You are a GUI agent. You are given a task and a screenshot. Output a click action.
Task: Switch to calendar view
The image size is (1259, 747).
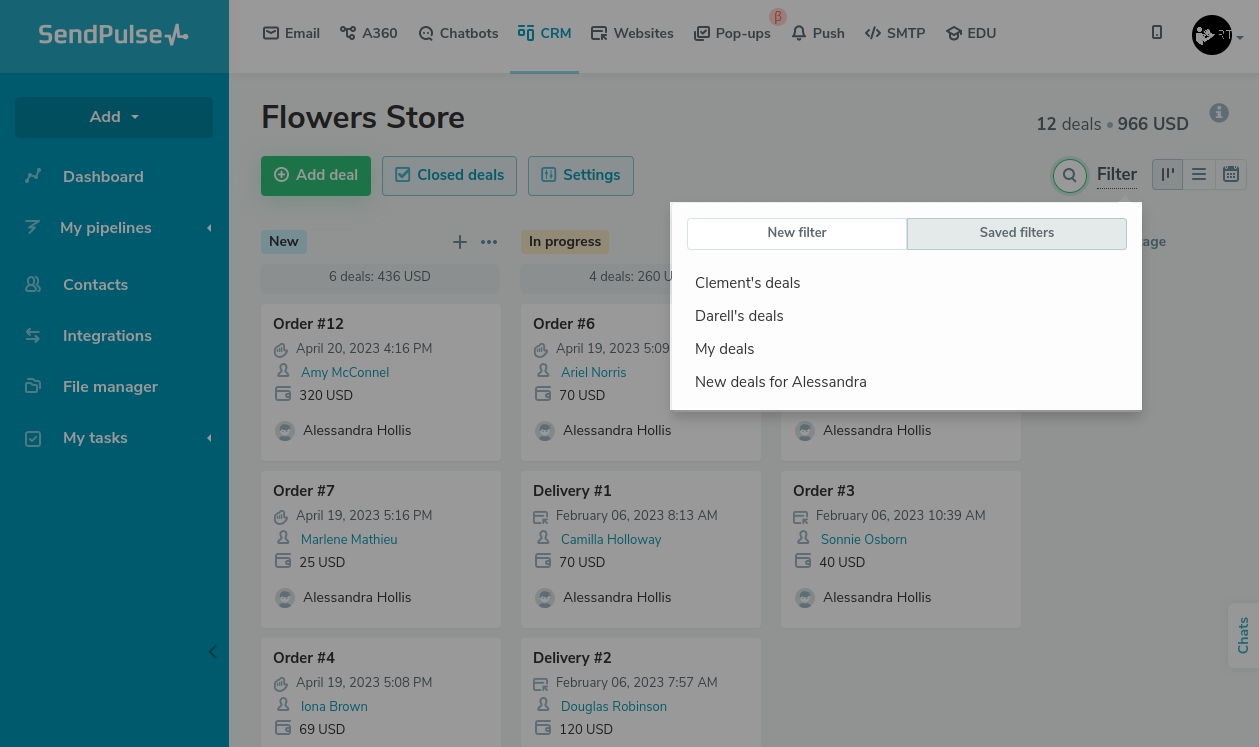pos(1231,175)
